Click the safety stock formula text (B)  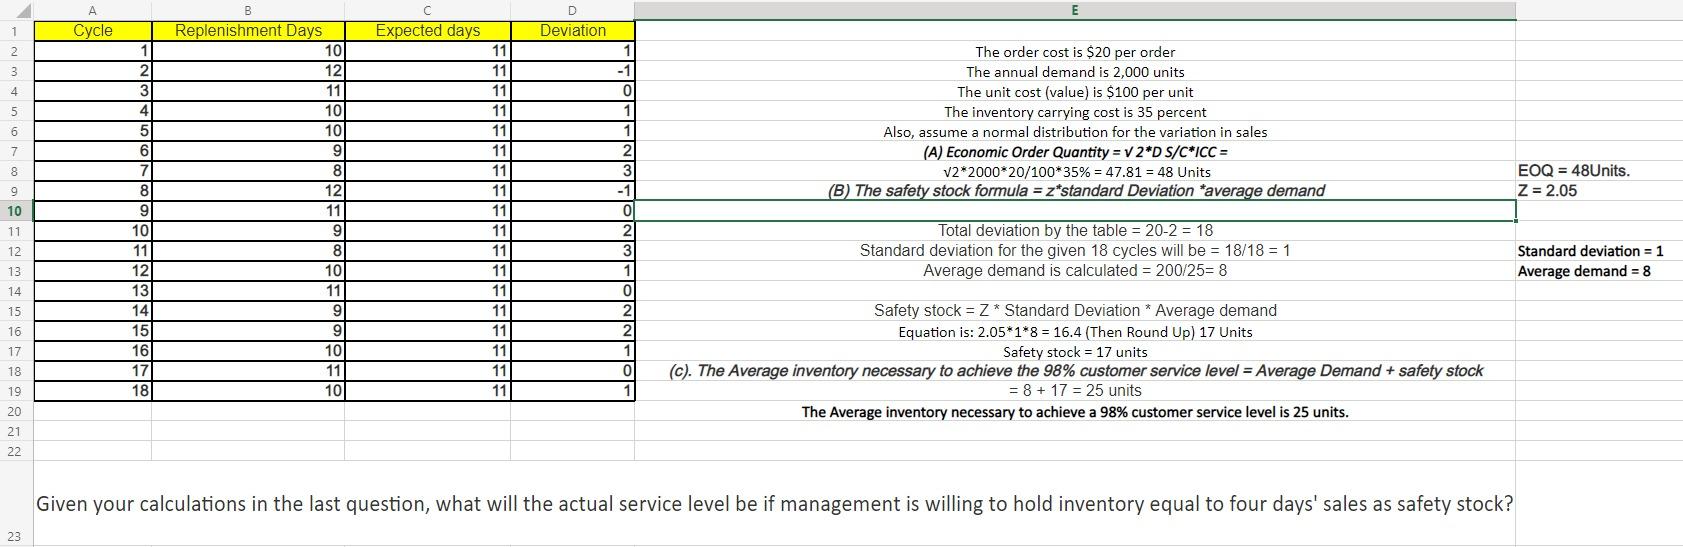click(1076, 191)
